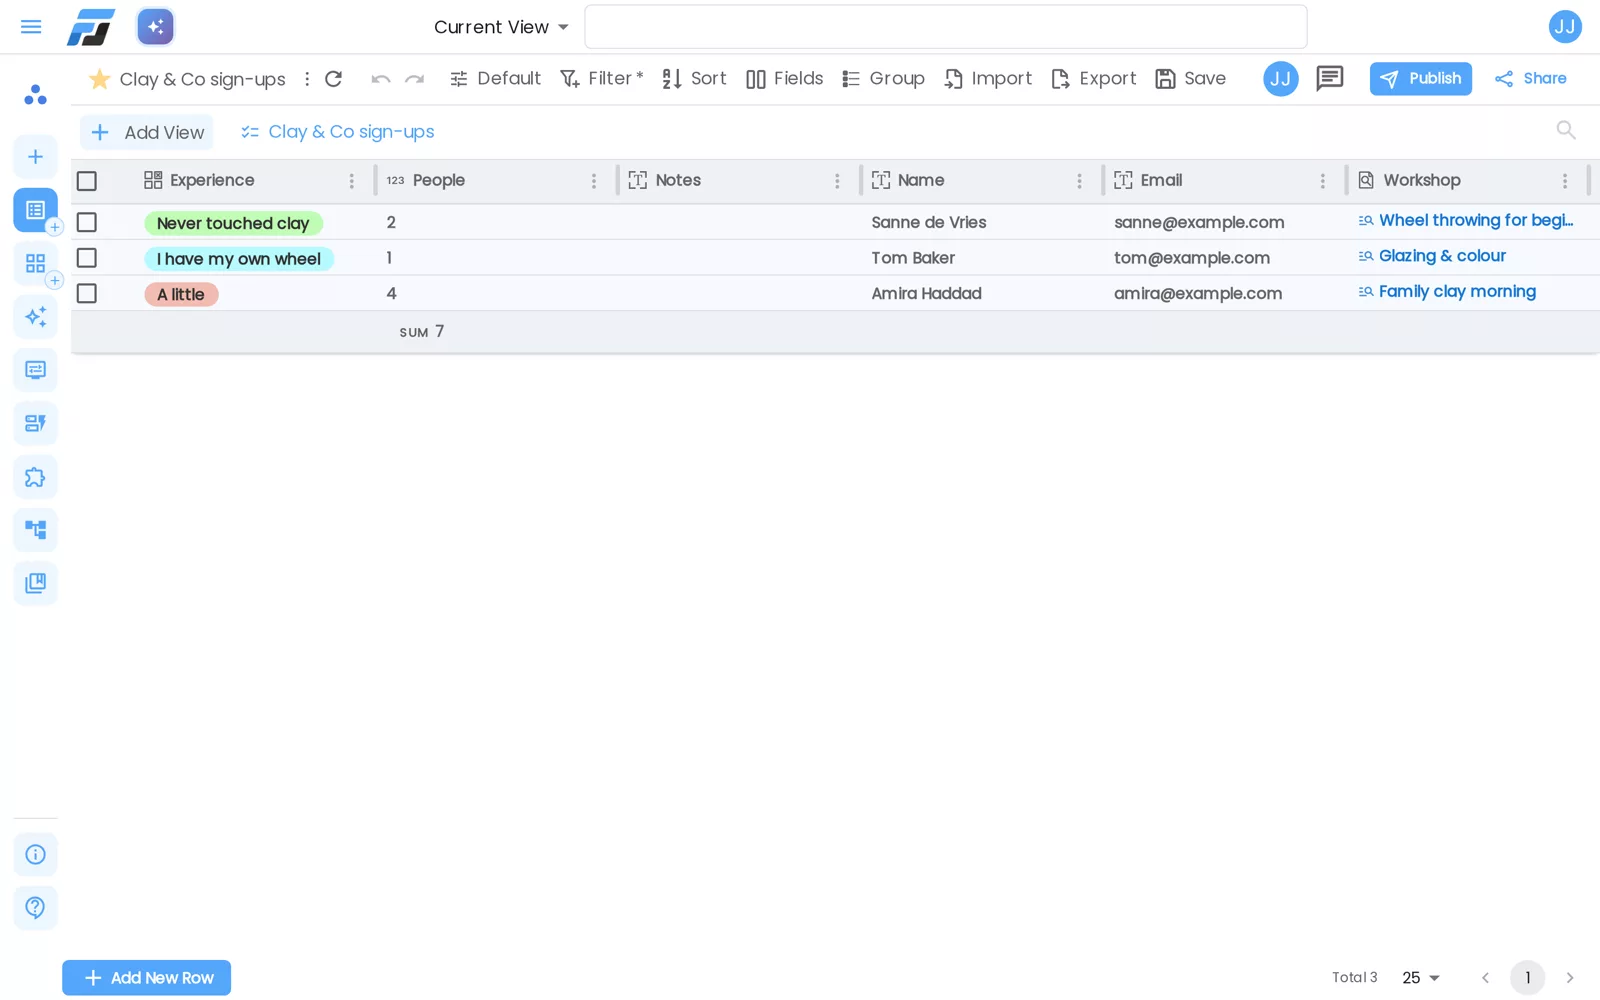Image resolution: width=1600 pixels, height=1000 pixels.
Task: Open more options dots beside view title
Action: point(307,79)
